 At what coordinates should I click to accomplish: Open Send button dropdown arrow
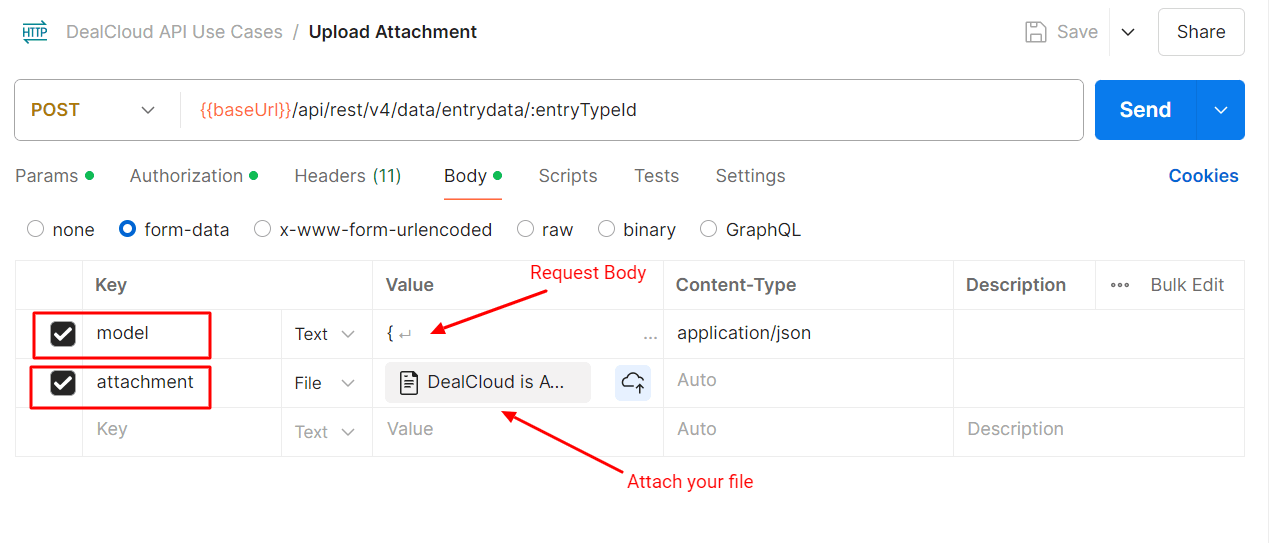(x=1221, y=110)
